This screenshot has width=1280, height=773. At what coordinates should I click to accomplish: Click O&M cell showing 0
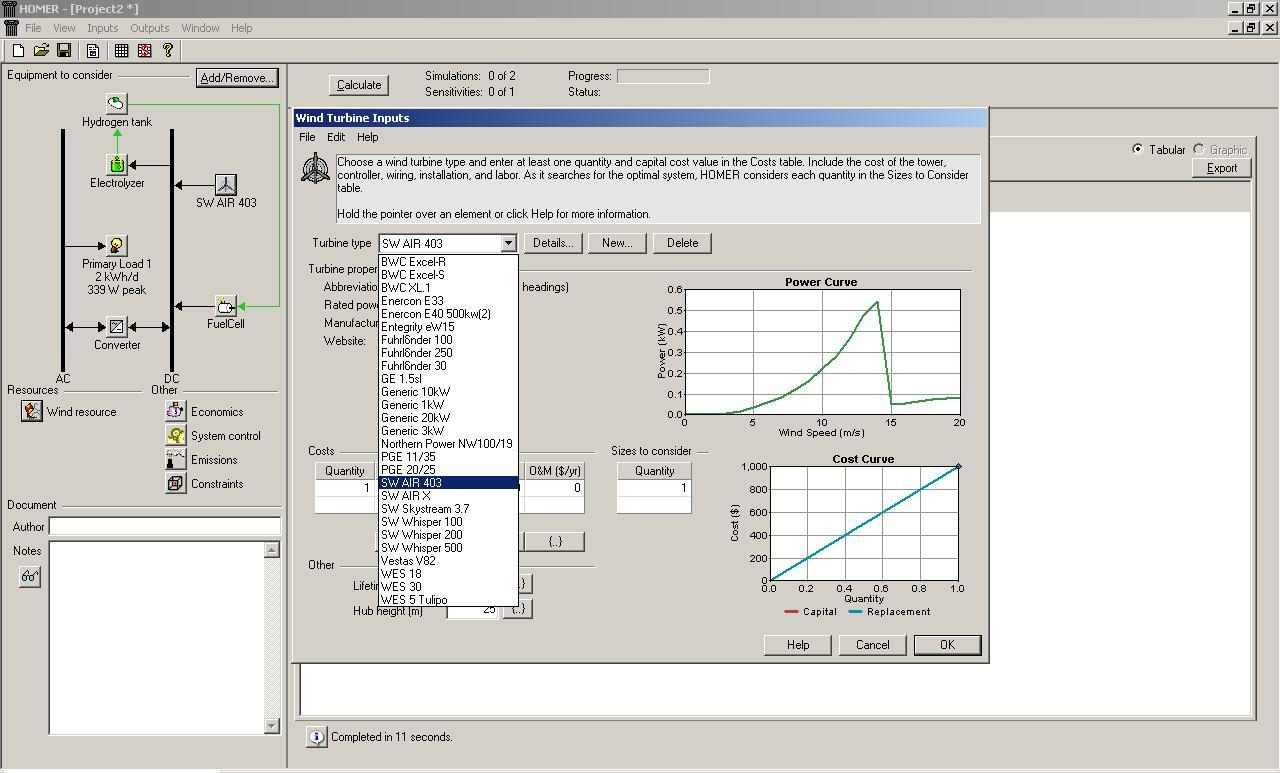coord(555,488)
